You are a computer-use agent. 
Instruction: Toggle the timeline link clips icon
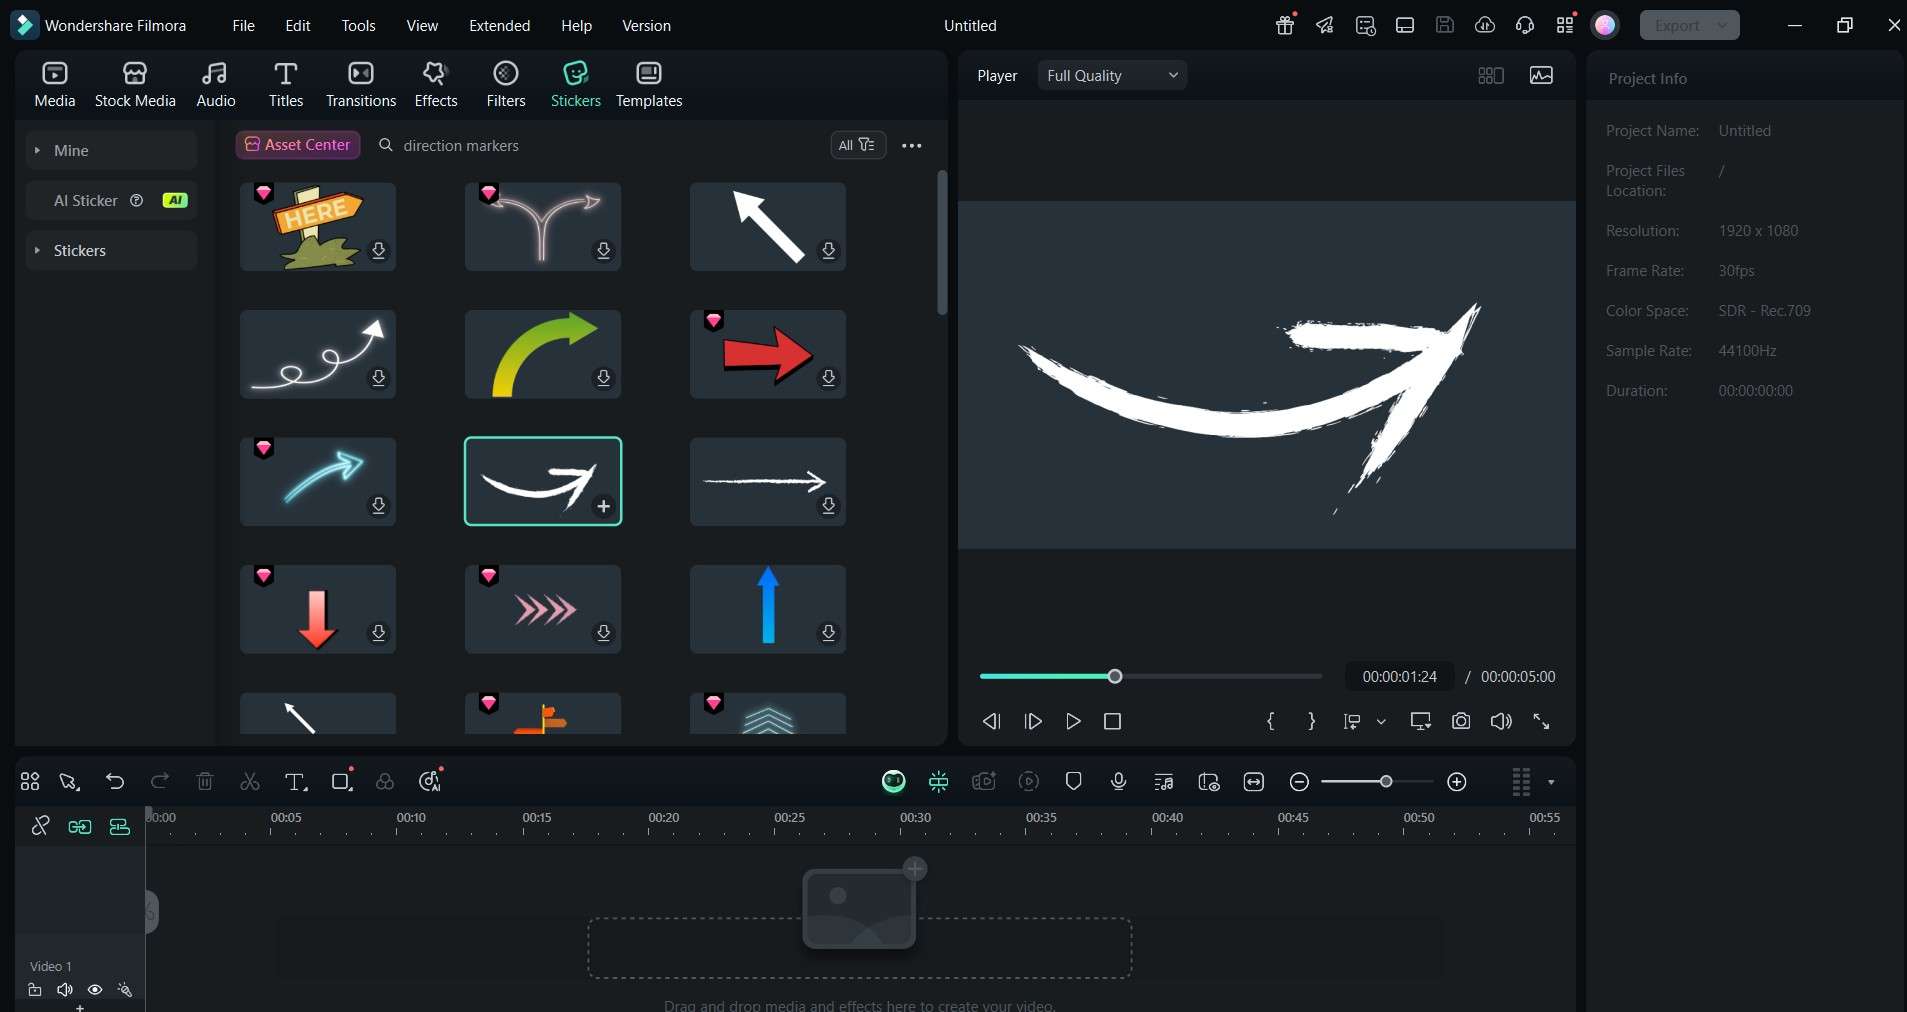point(40,825)
